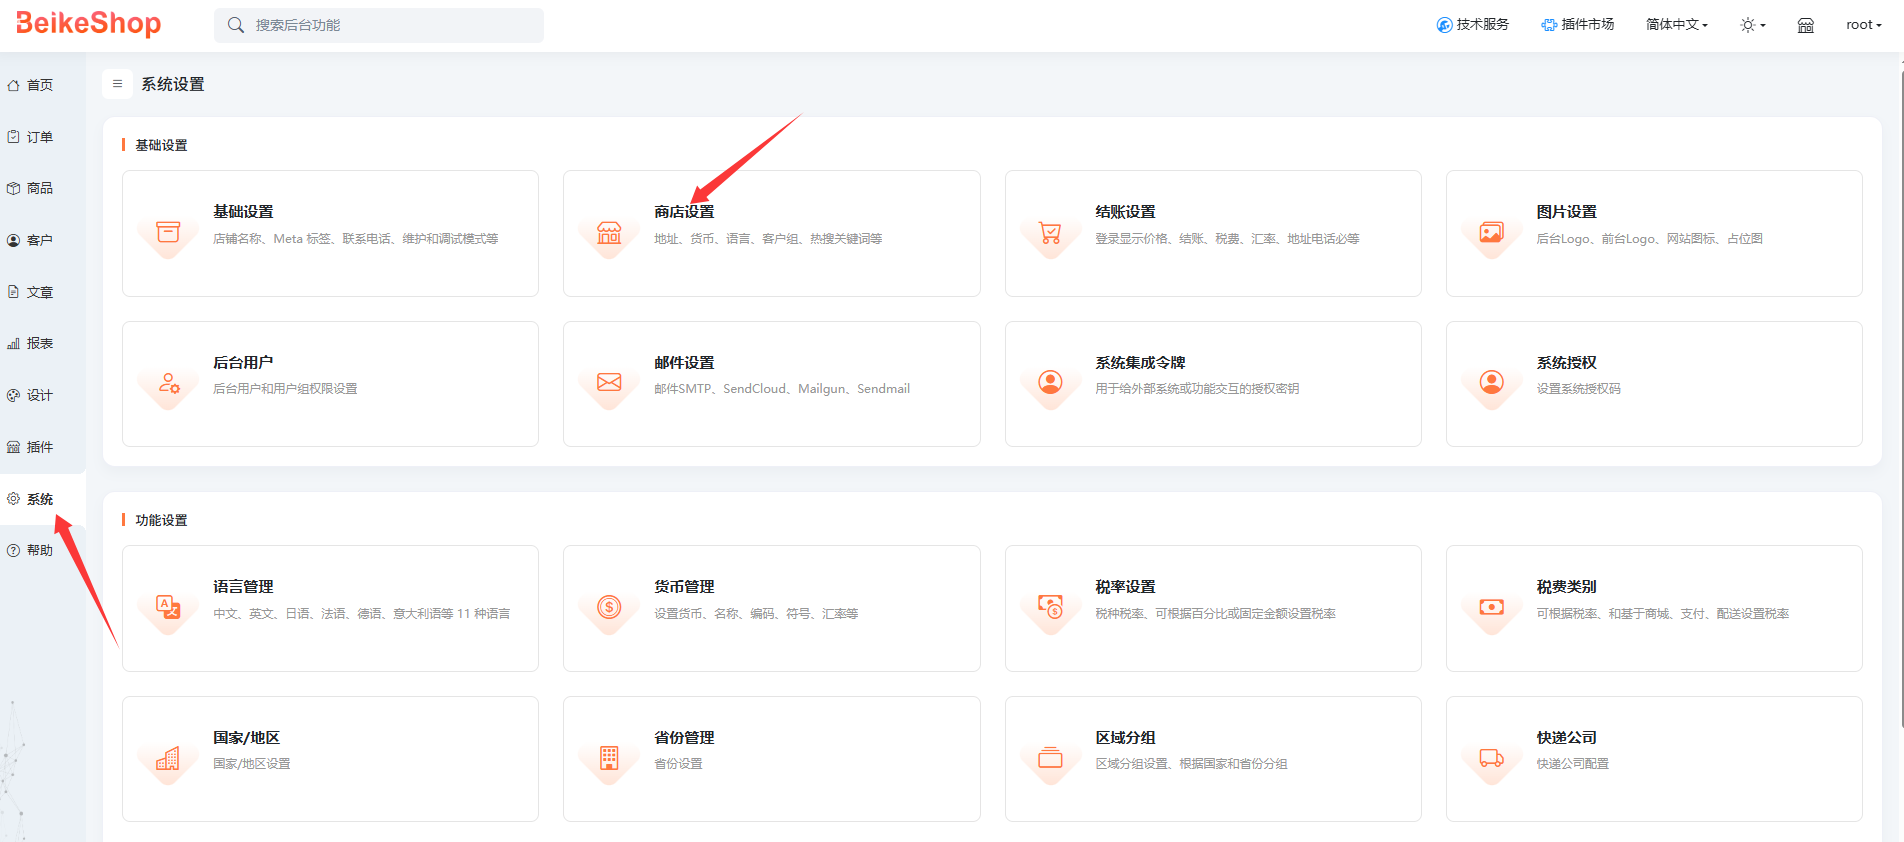The height and width of the screenshot is (842, 1904).
Task: Open the 商店设置 card
Action: [771, 233]
